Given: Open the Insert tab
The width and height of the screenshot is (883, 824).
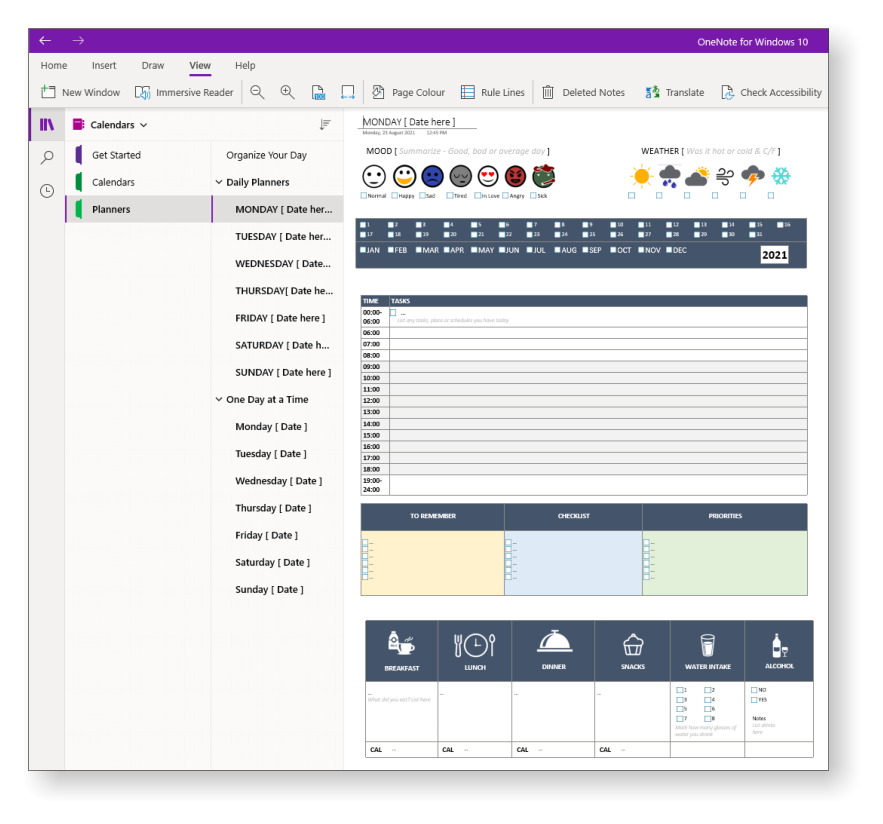Looking at the screenshot, I should pos(104,65).
